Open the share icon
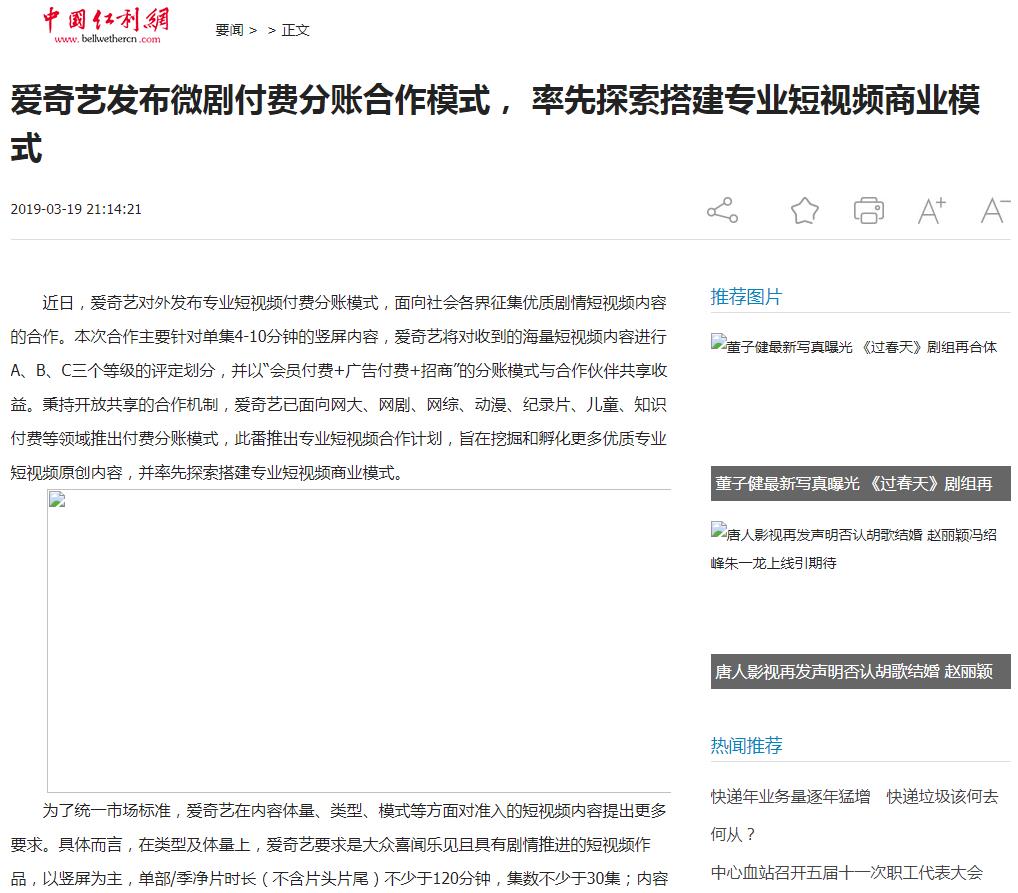The height and width of the screenshot is (893, 1018). (x=723, y=210)
